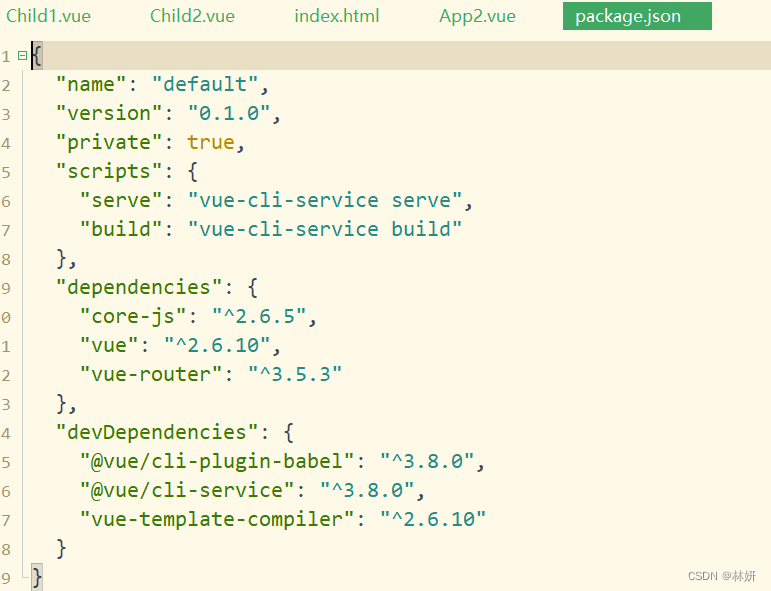The image size is (771, 591).
Task: Click the "devDependencies" key
Action: click(157, 433)
